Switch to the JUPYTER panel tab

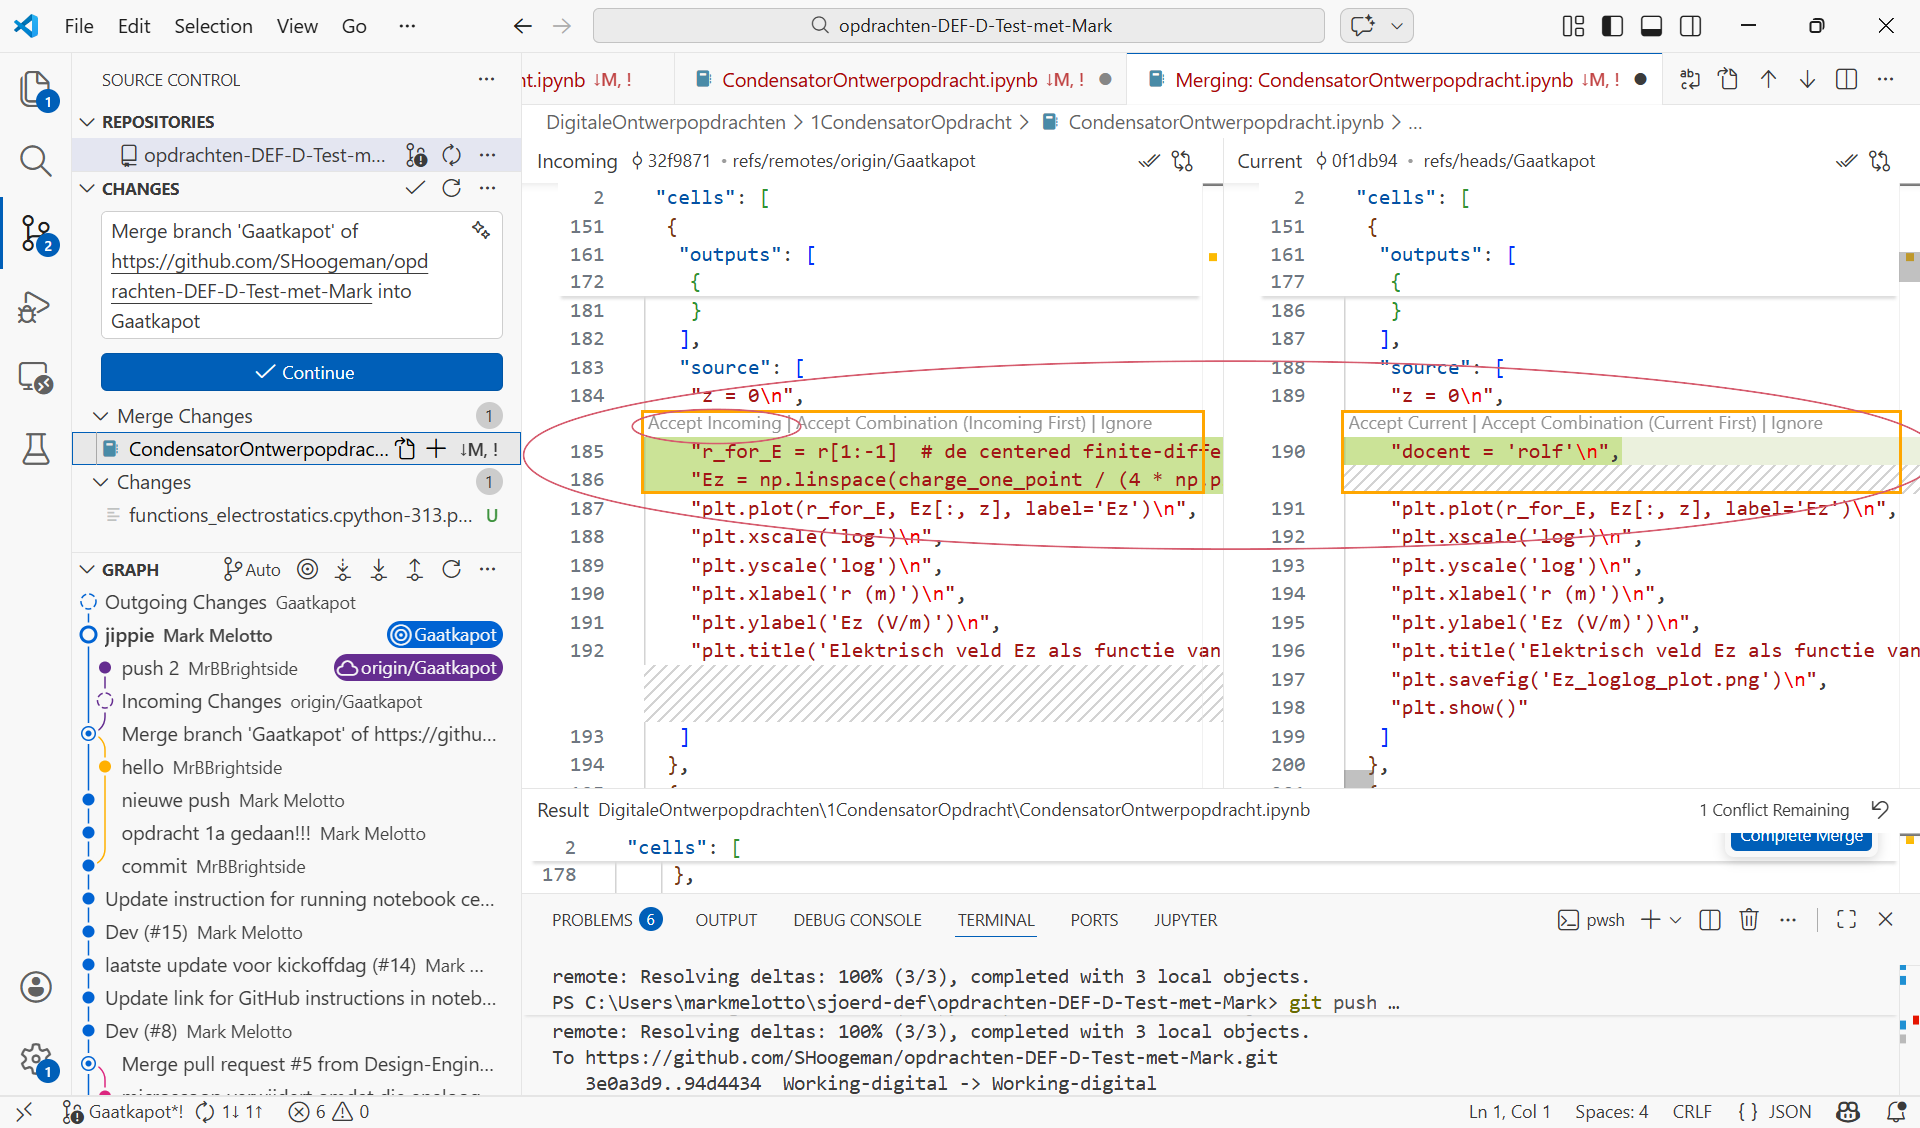tap(1185, 920)
